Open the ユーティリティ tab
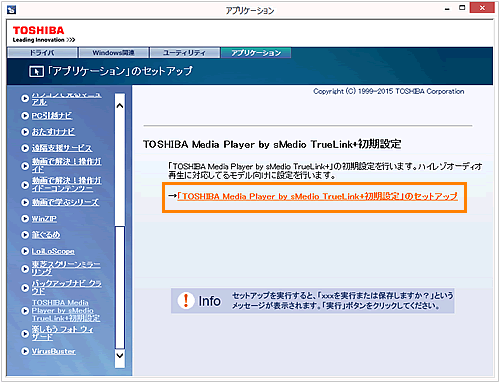500x383 pixels. click(185, 53)
